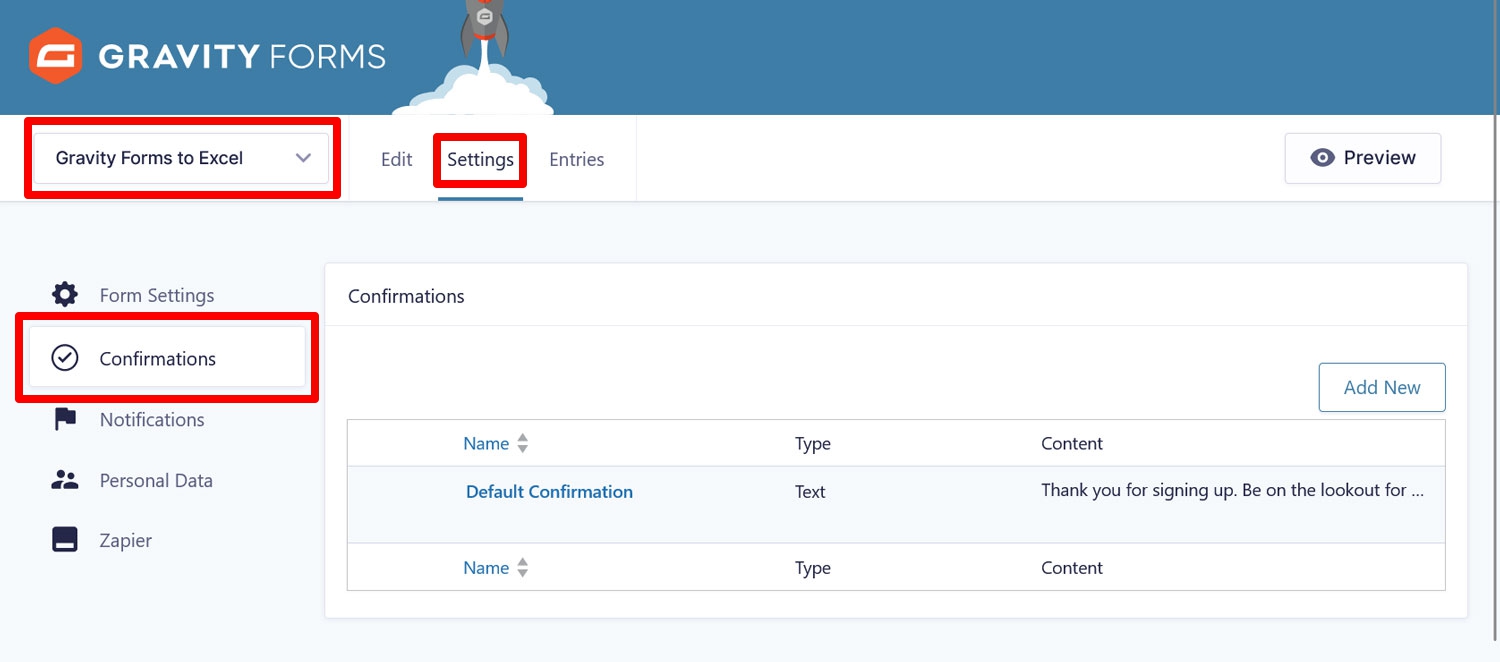Click the Type column header

pos(813,443)
